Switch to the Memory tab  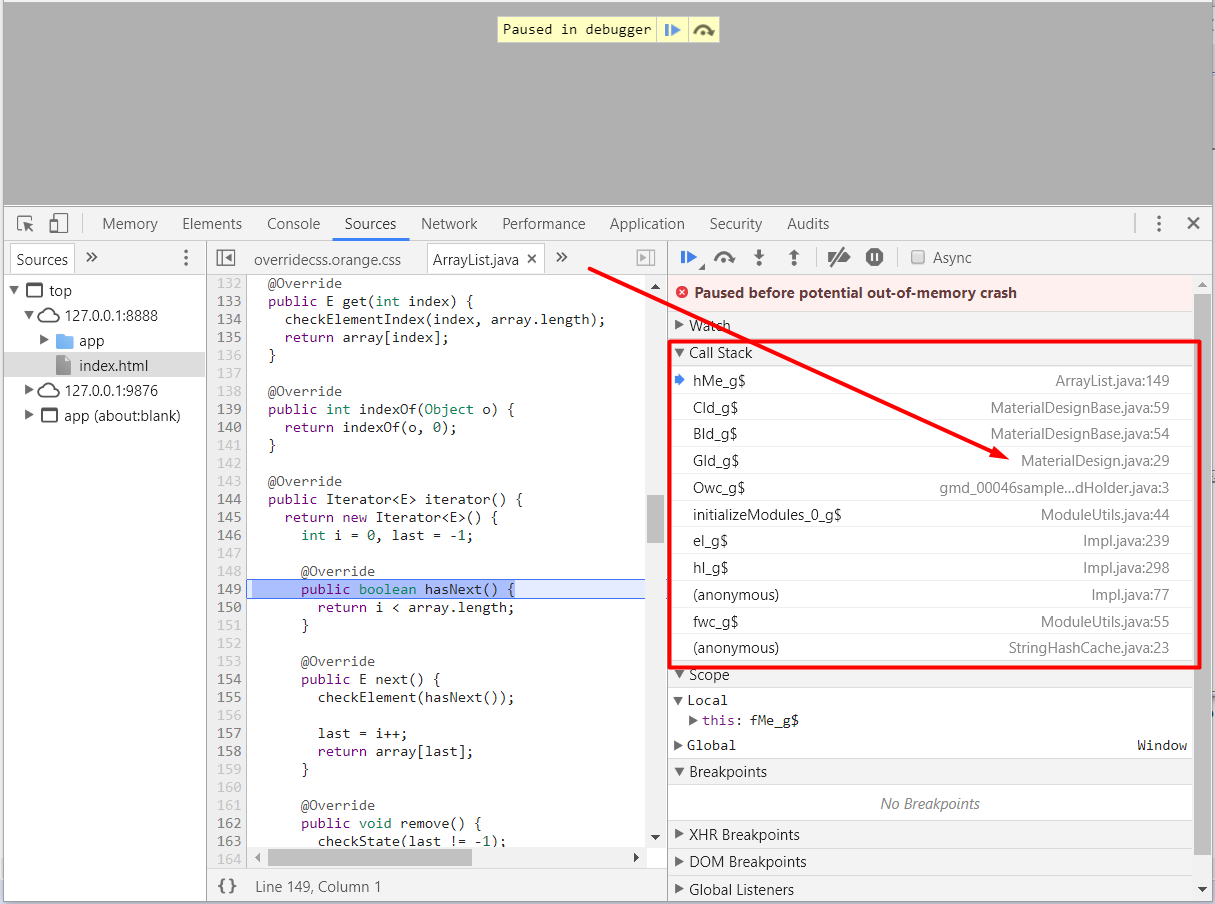tap(130, 224)
